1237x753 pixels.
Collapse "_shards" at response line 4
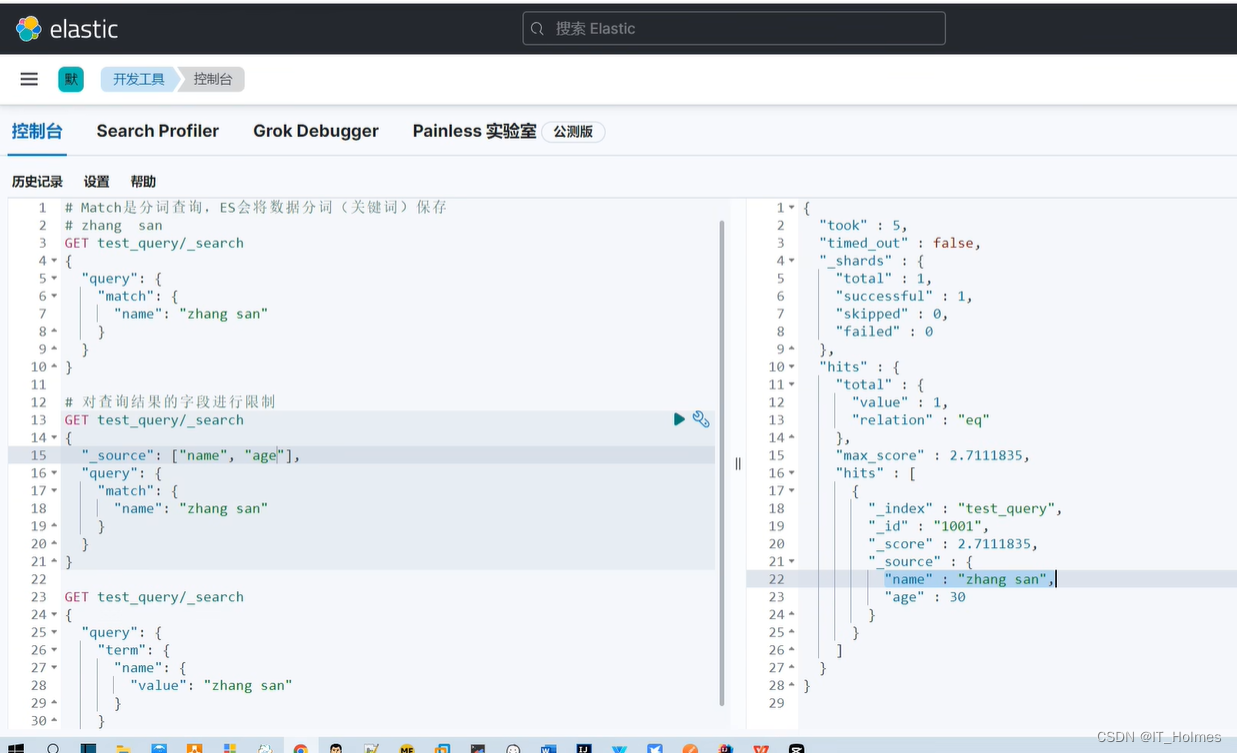coord(792,261)
